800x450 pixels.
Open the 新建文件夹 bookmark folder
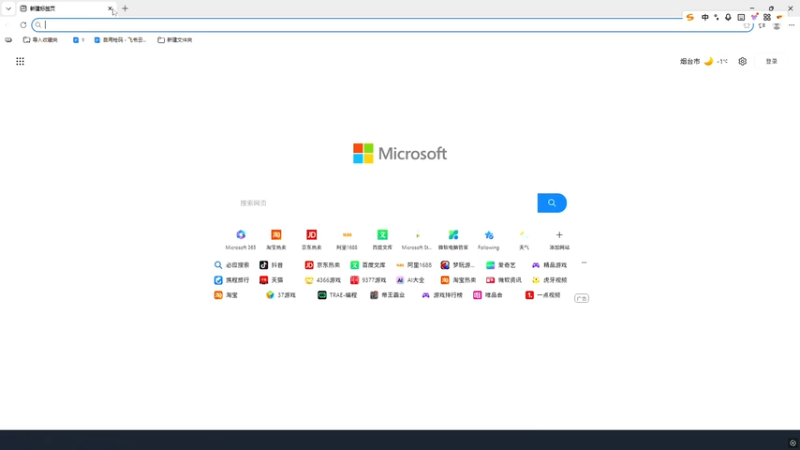click(175, 40)
